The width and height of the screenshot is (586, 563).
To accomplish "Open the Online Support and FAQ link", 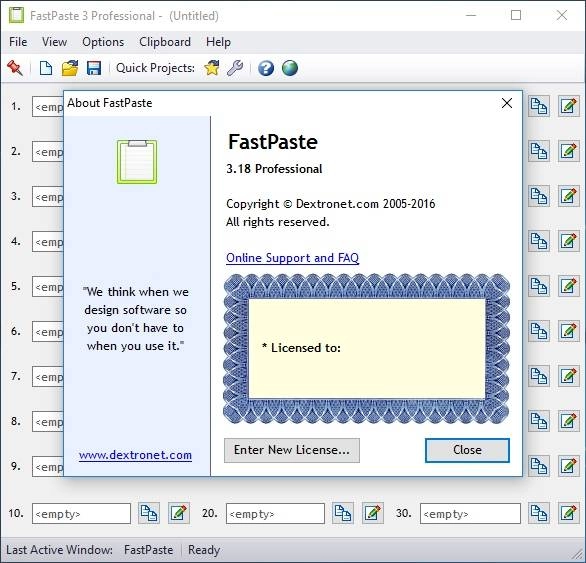I will pos(293,258).
